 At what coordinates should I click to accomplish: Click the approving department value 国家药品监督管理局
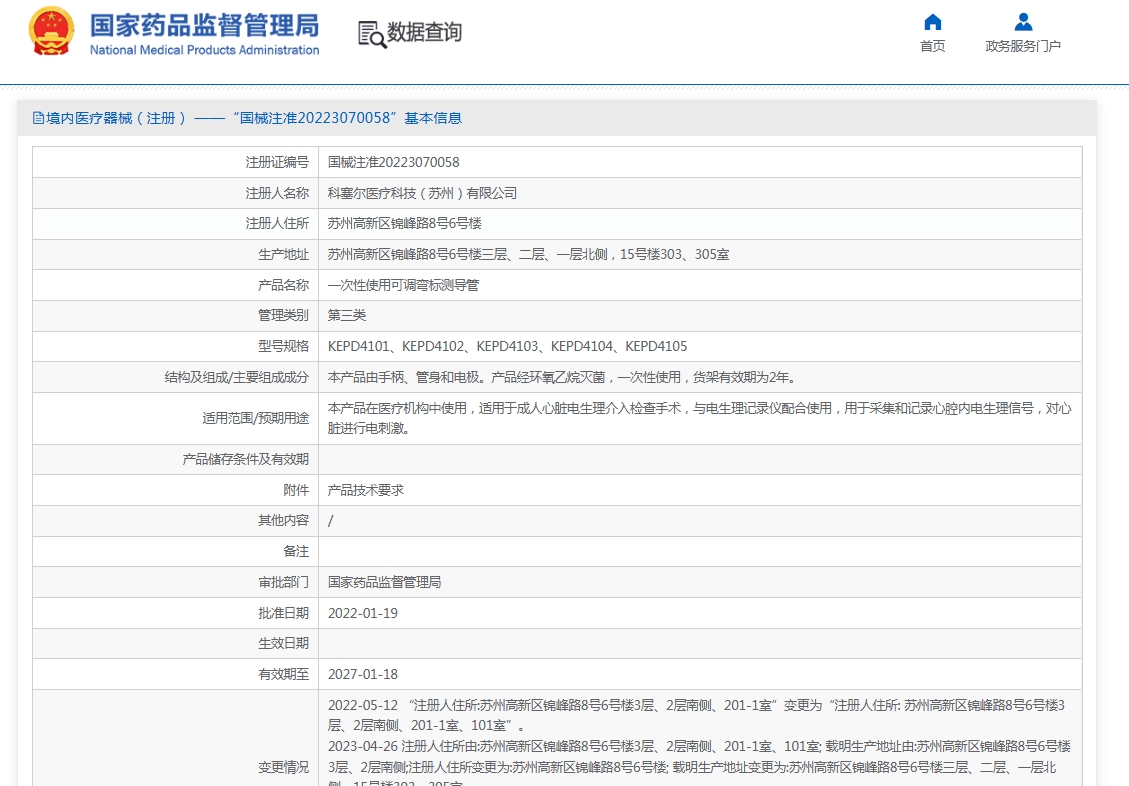tap(384, 582)
